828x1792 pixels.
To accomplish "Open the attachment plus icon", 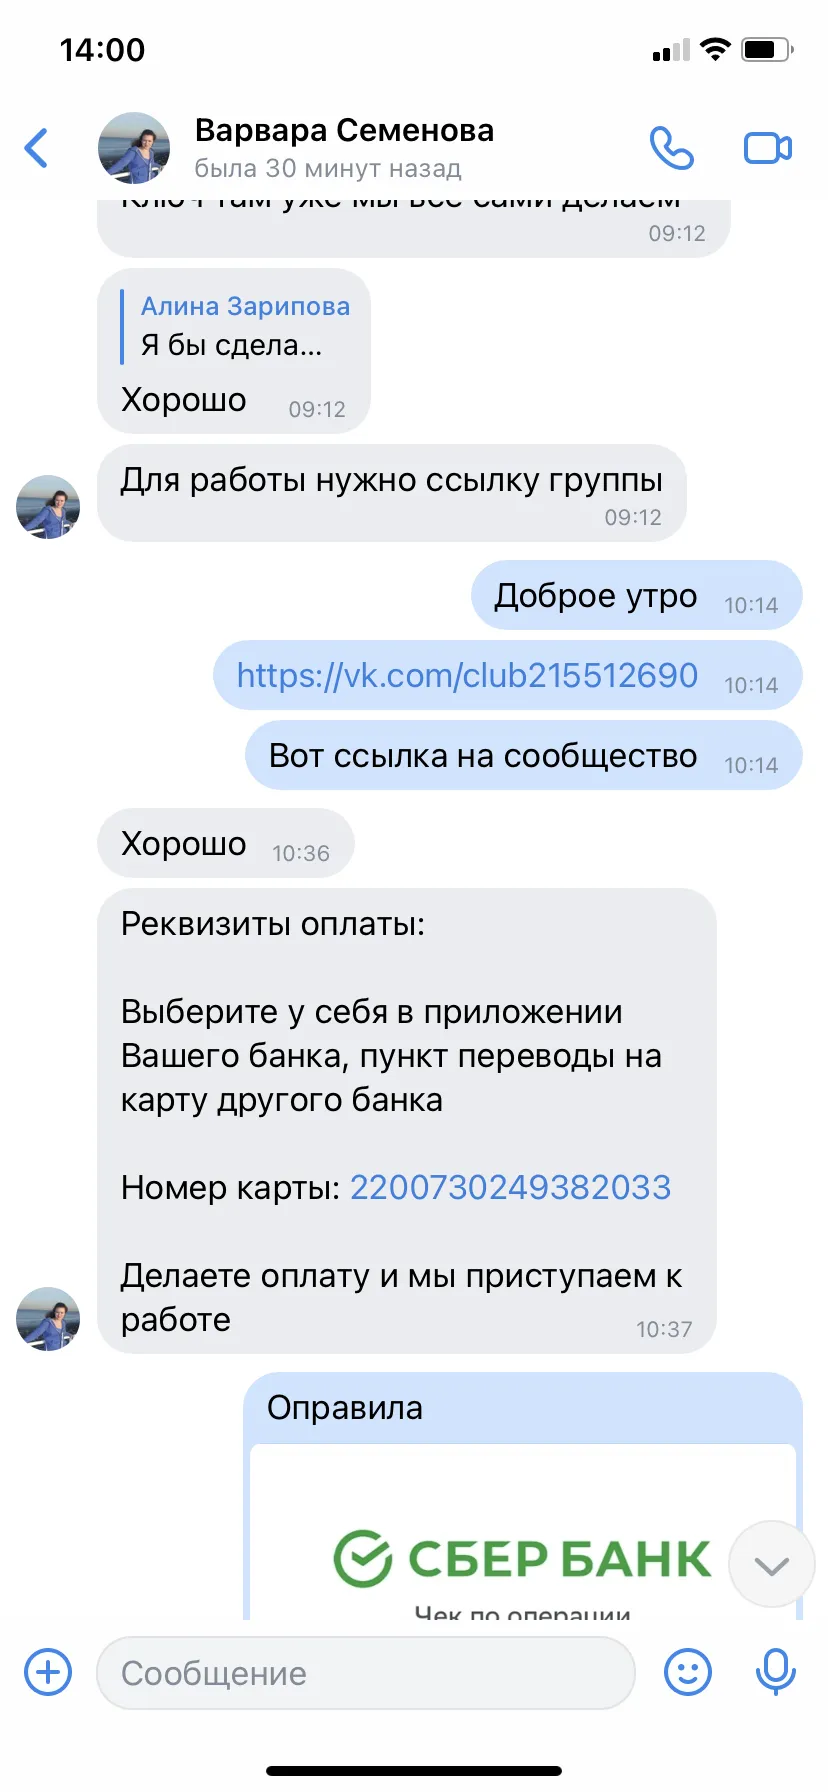I will (x=48, y=1672).
